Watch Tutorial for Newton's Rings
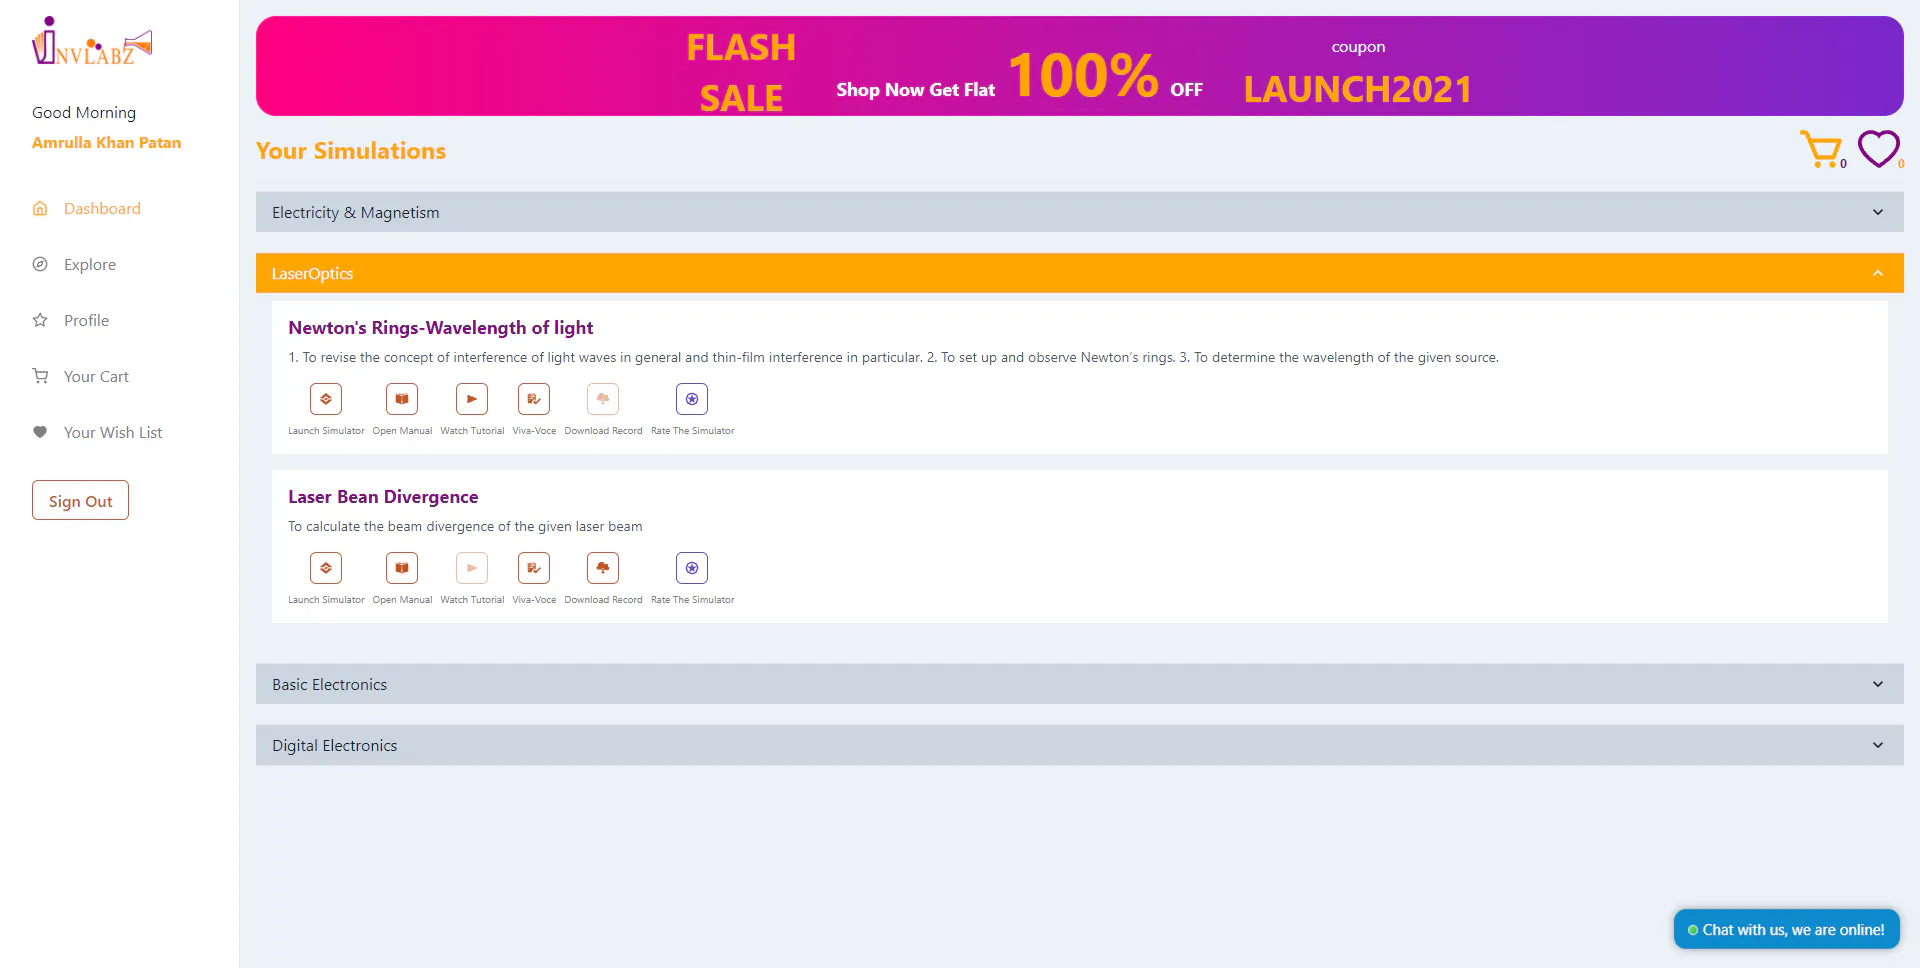1920x968 pixels. tap(472, 399)
